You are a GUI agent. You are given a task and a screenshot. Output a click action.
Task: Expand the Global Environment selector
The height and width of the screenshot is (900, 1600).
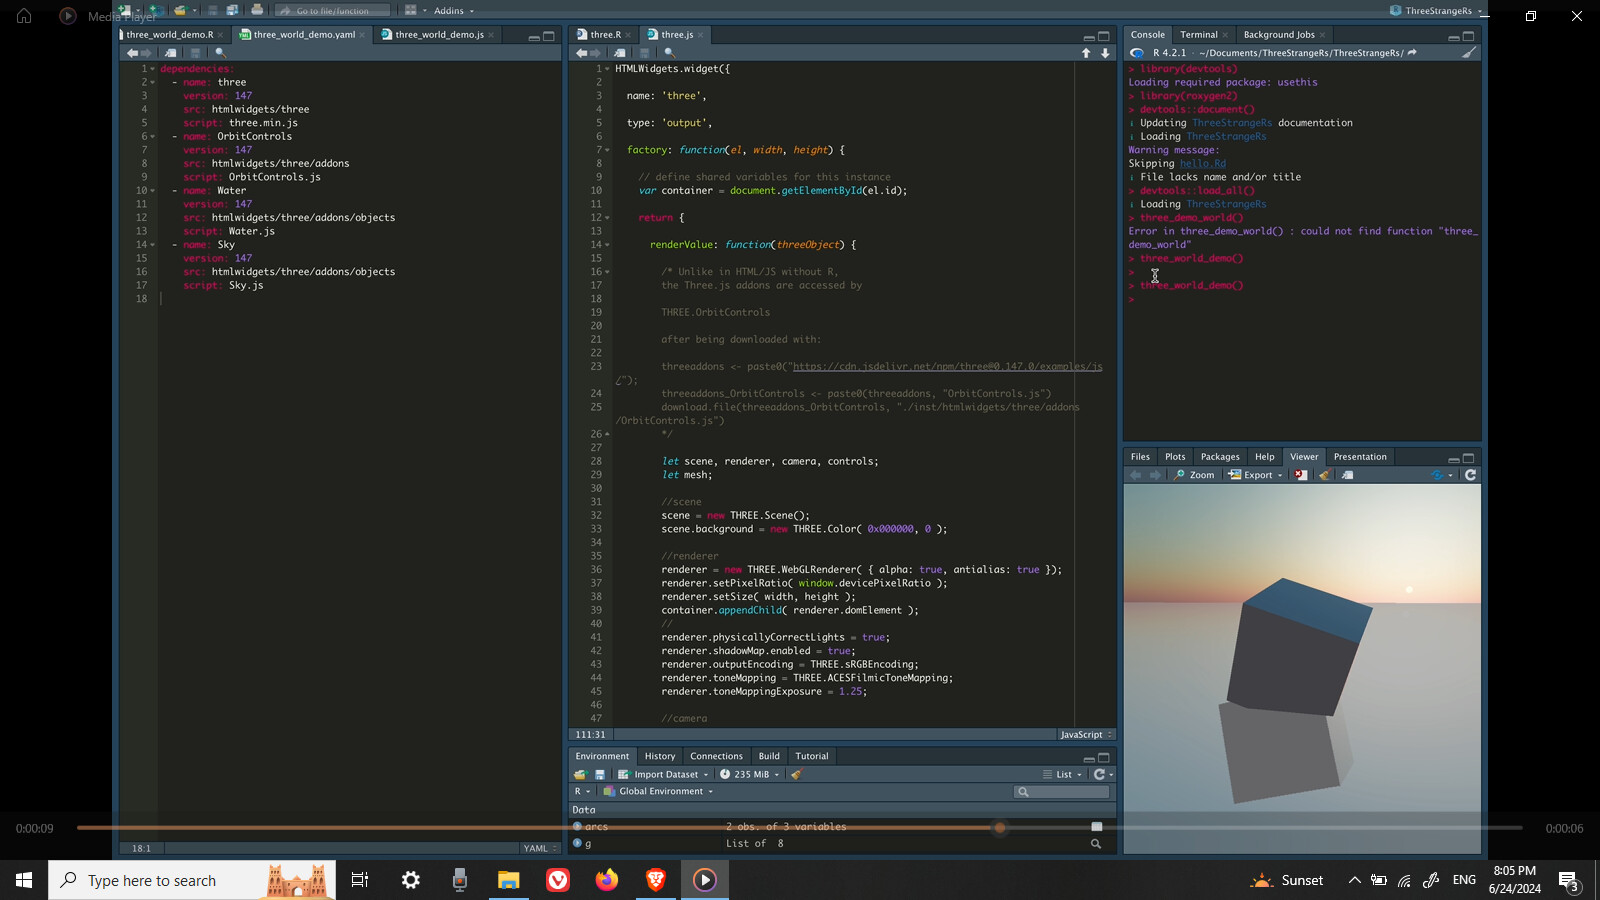662,791
